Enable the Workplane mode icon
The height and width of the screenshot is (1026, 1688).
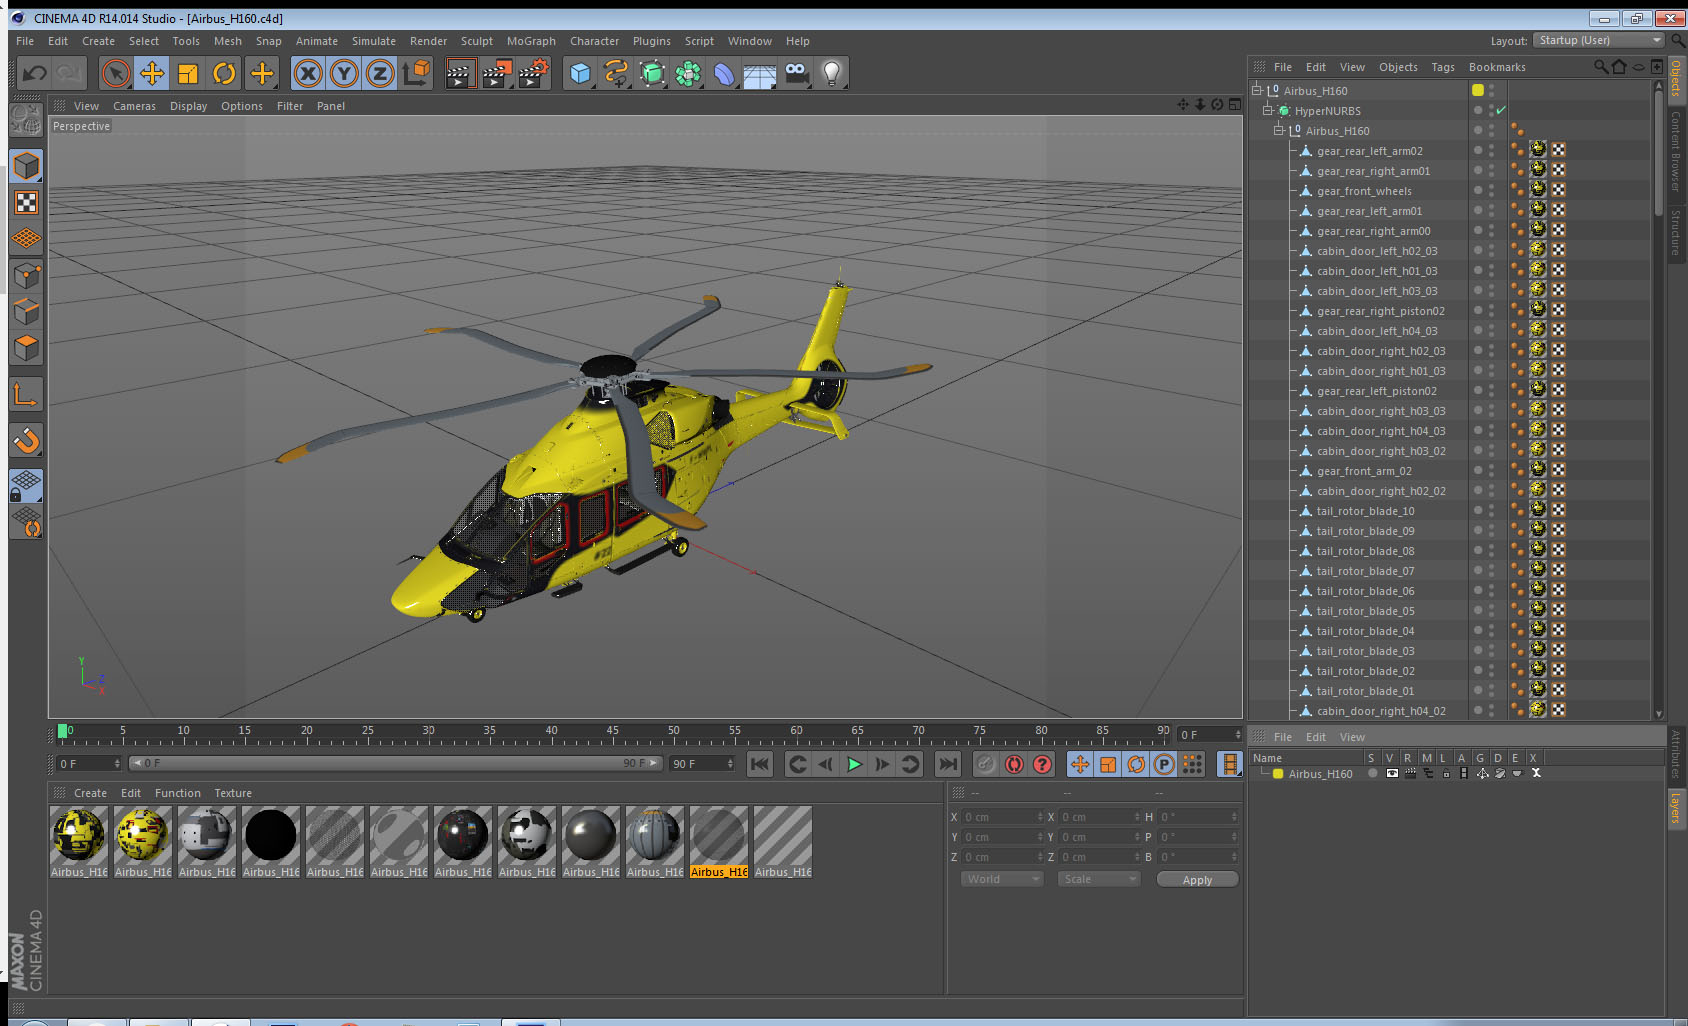tap(26, 239)
